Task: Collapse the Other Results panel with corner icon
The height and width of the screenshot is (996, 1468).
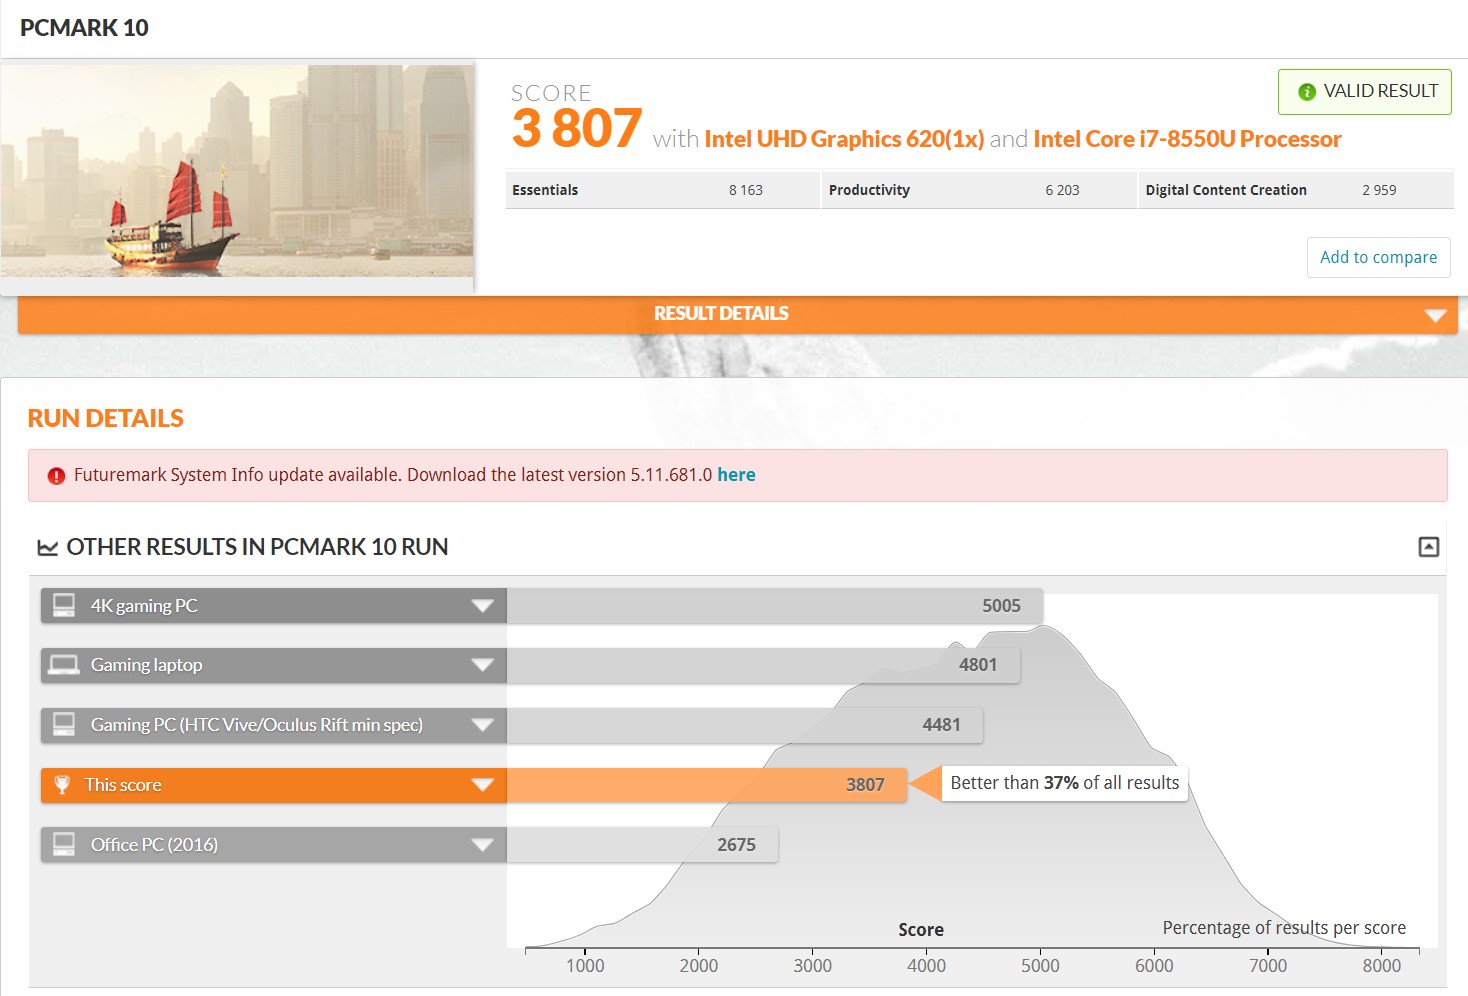Action: click(1429, 547)
